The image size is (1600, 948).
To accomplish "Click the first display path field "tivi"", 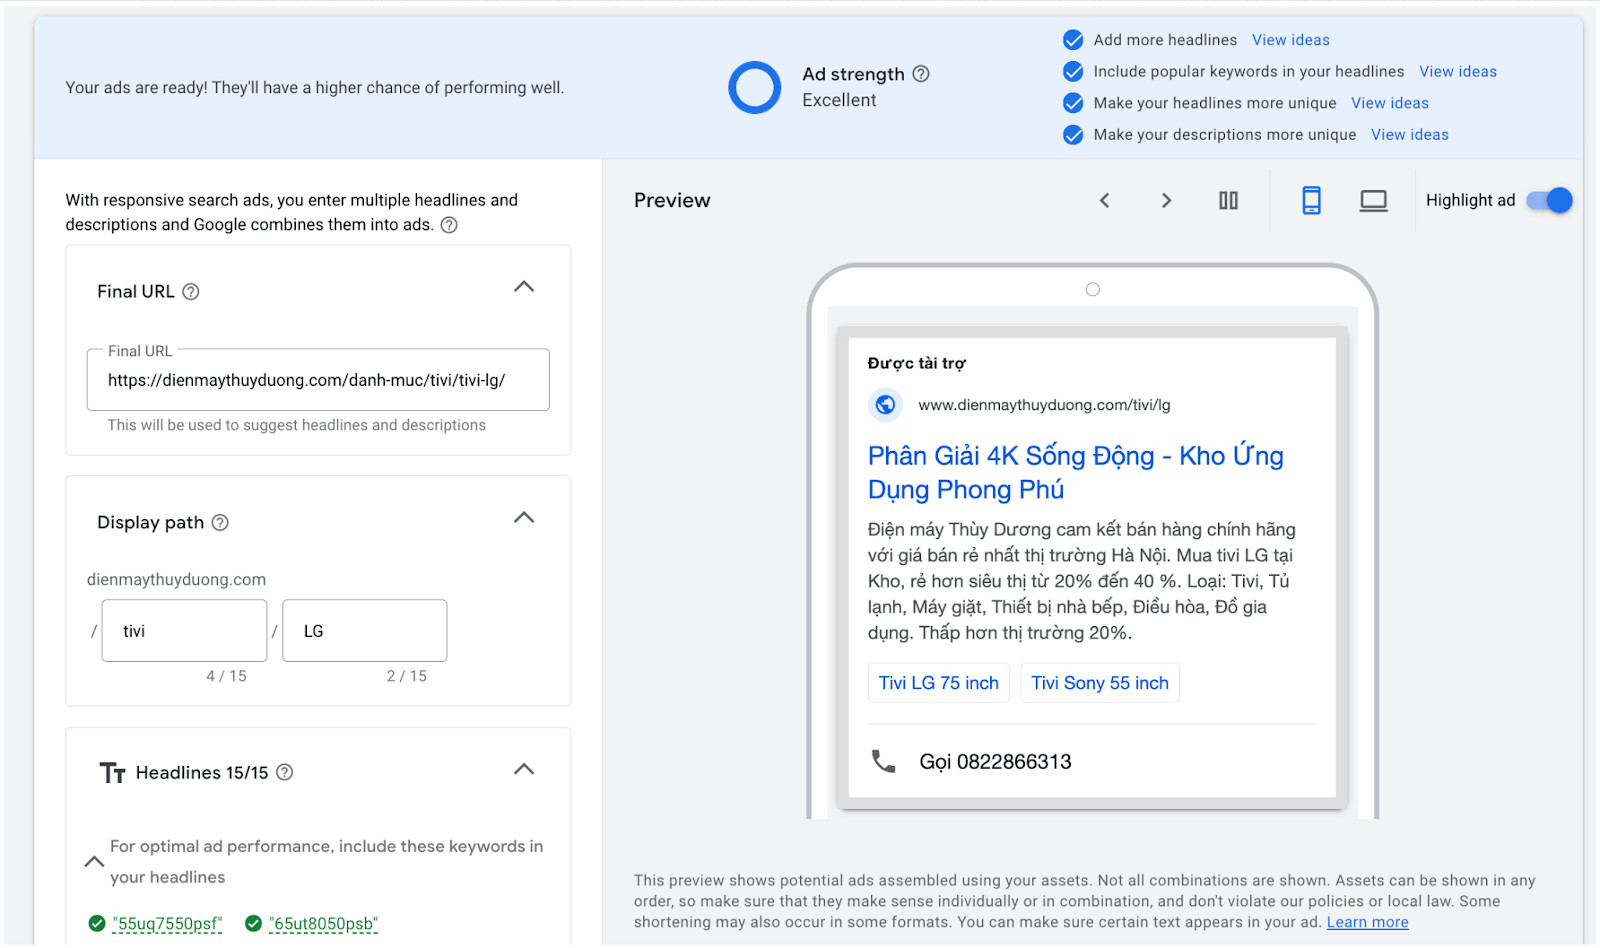I will coord(184,631).
